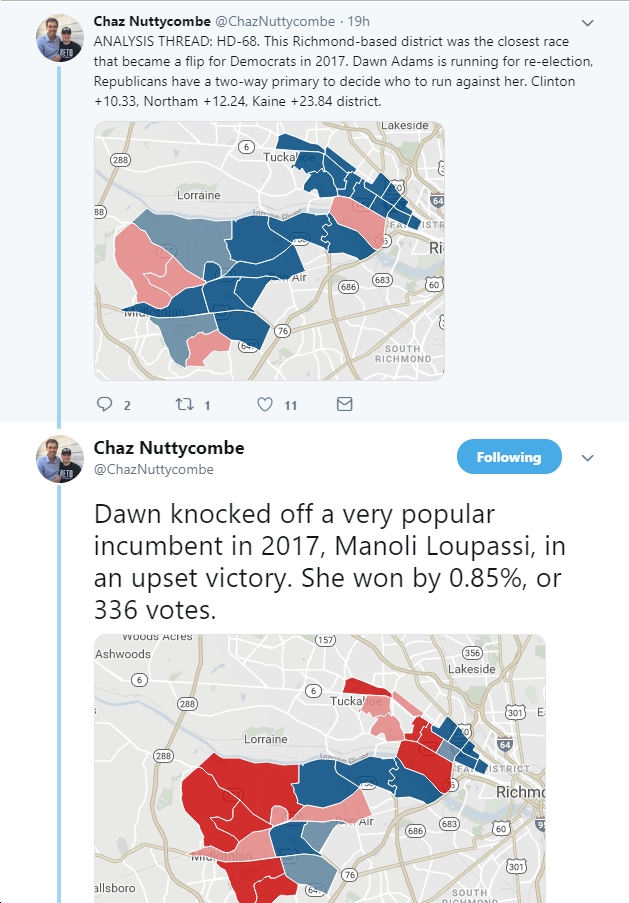Click the like count 11
This screenshot has height=903, width=629.
291,405
